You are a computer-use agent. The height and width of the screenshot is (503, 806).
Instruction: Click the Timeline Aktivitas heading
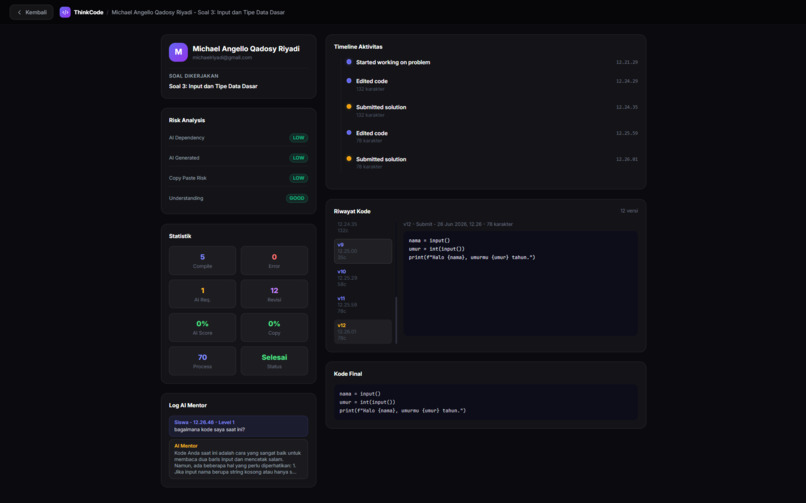(358, 47)
